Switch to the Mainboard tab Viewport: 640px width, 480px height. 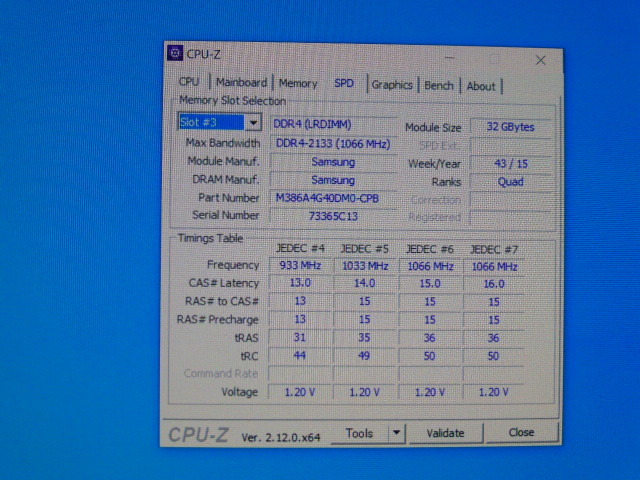(241, 82)
